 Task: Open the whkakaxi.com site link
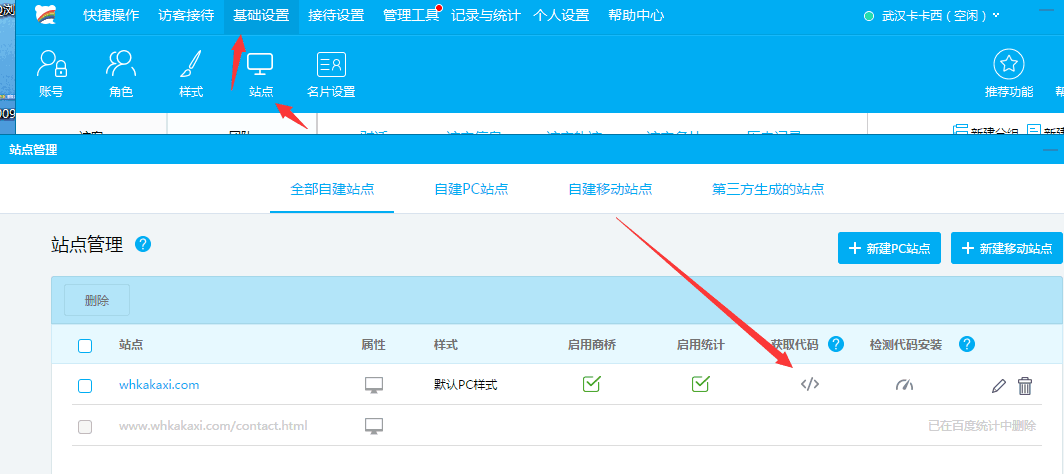click(159, 385)
